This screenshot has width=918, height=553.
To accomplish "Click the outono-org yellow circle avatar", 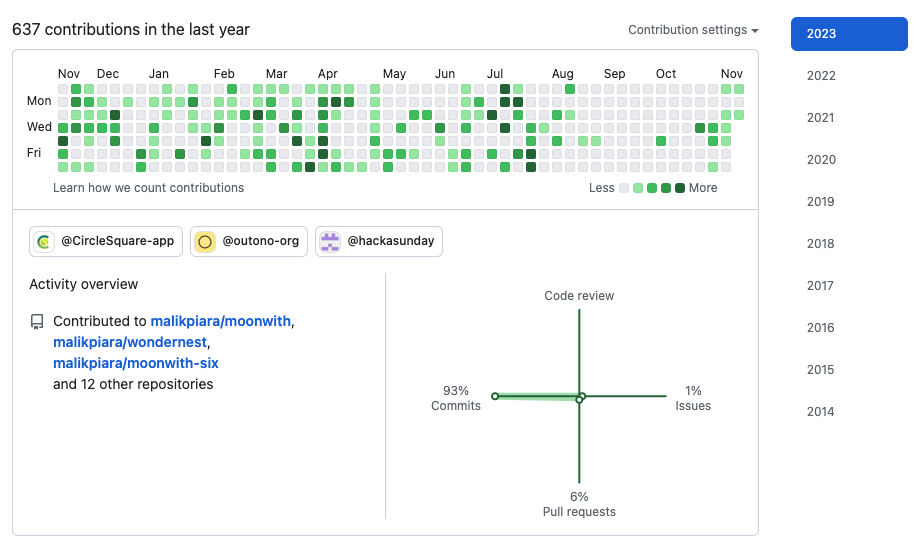I will [205, 241].
